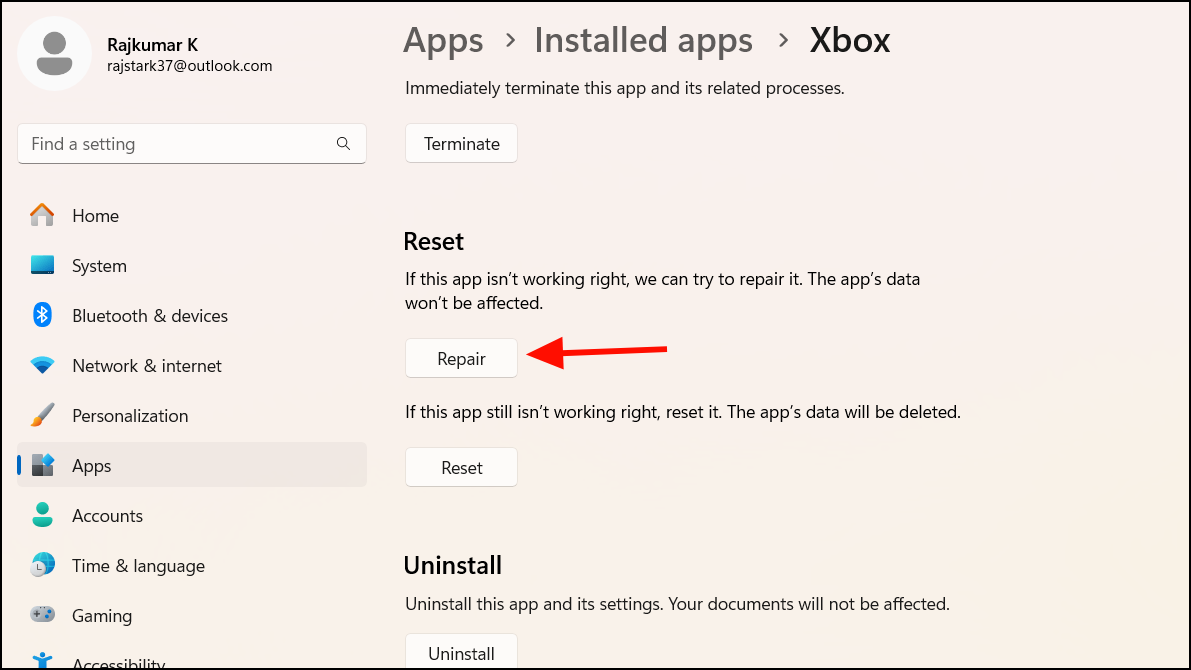The height and width of the screenshot is (670, 1191).
Task: Click the Home icon in sidebar
Action: pos(42,215)
